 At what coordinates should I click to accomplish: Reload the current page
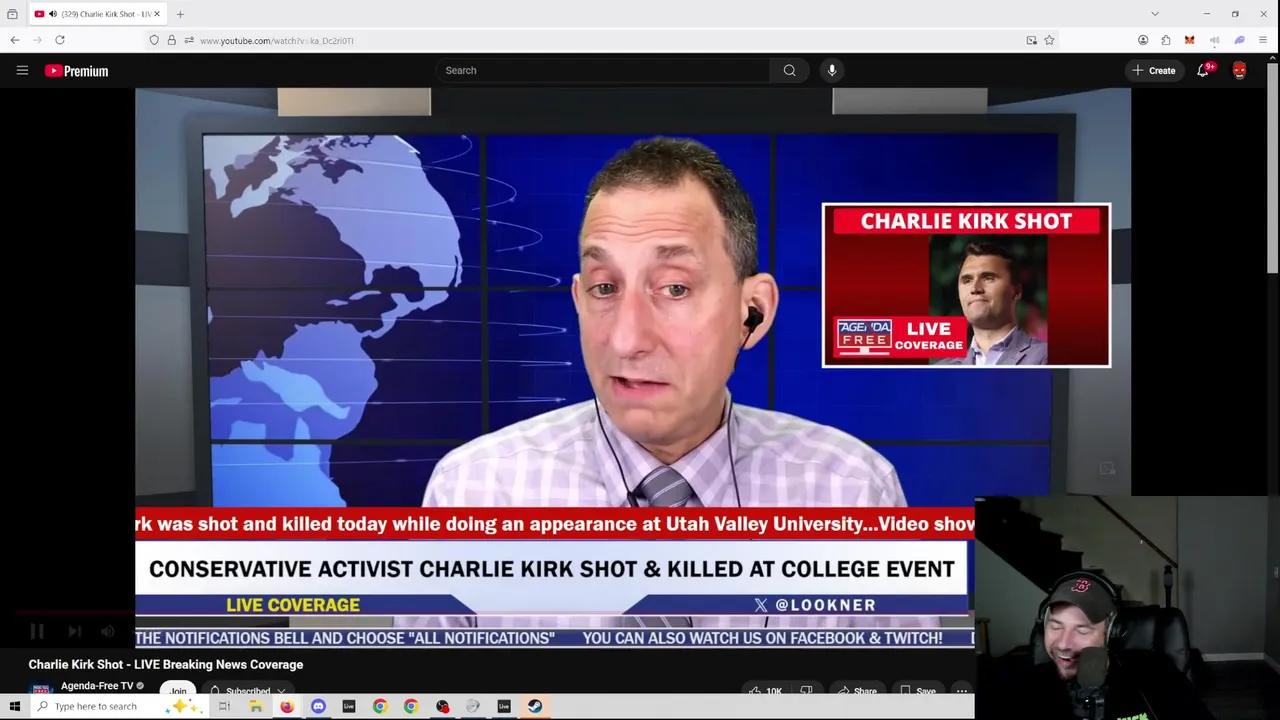(60, 40)
